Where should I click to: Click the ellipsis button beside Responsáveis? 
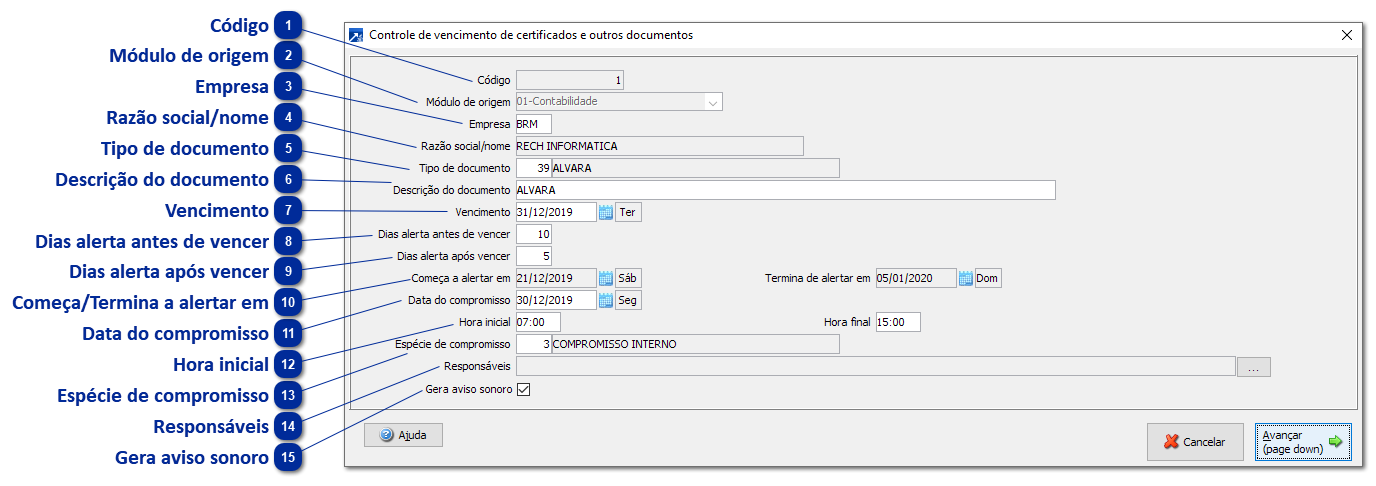(x=1253, y=367)
